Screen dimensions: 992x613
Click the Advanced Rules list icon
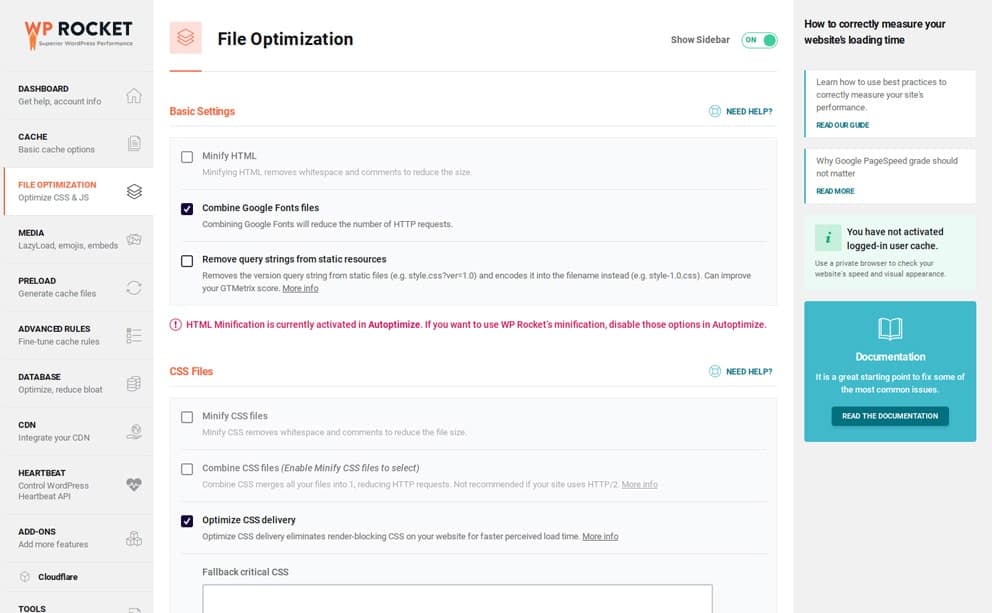point(134,335)
